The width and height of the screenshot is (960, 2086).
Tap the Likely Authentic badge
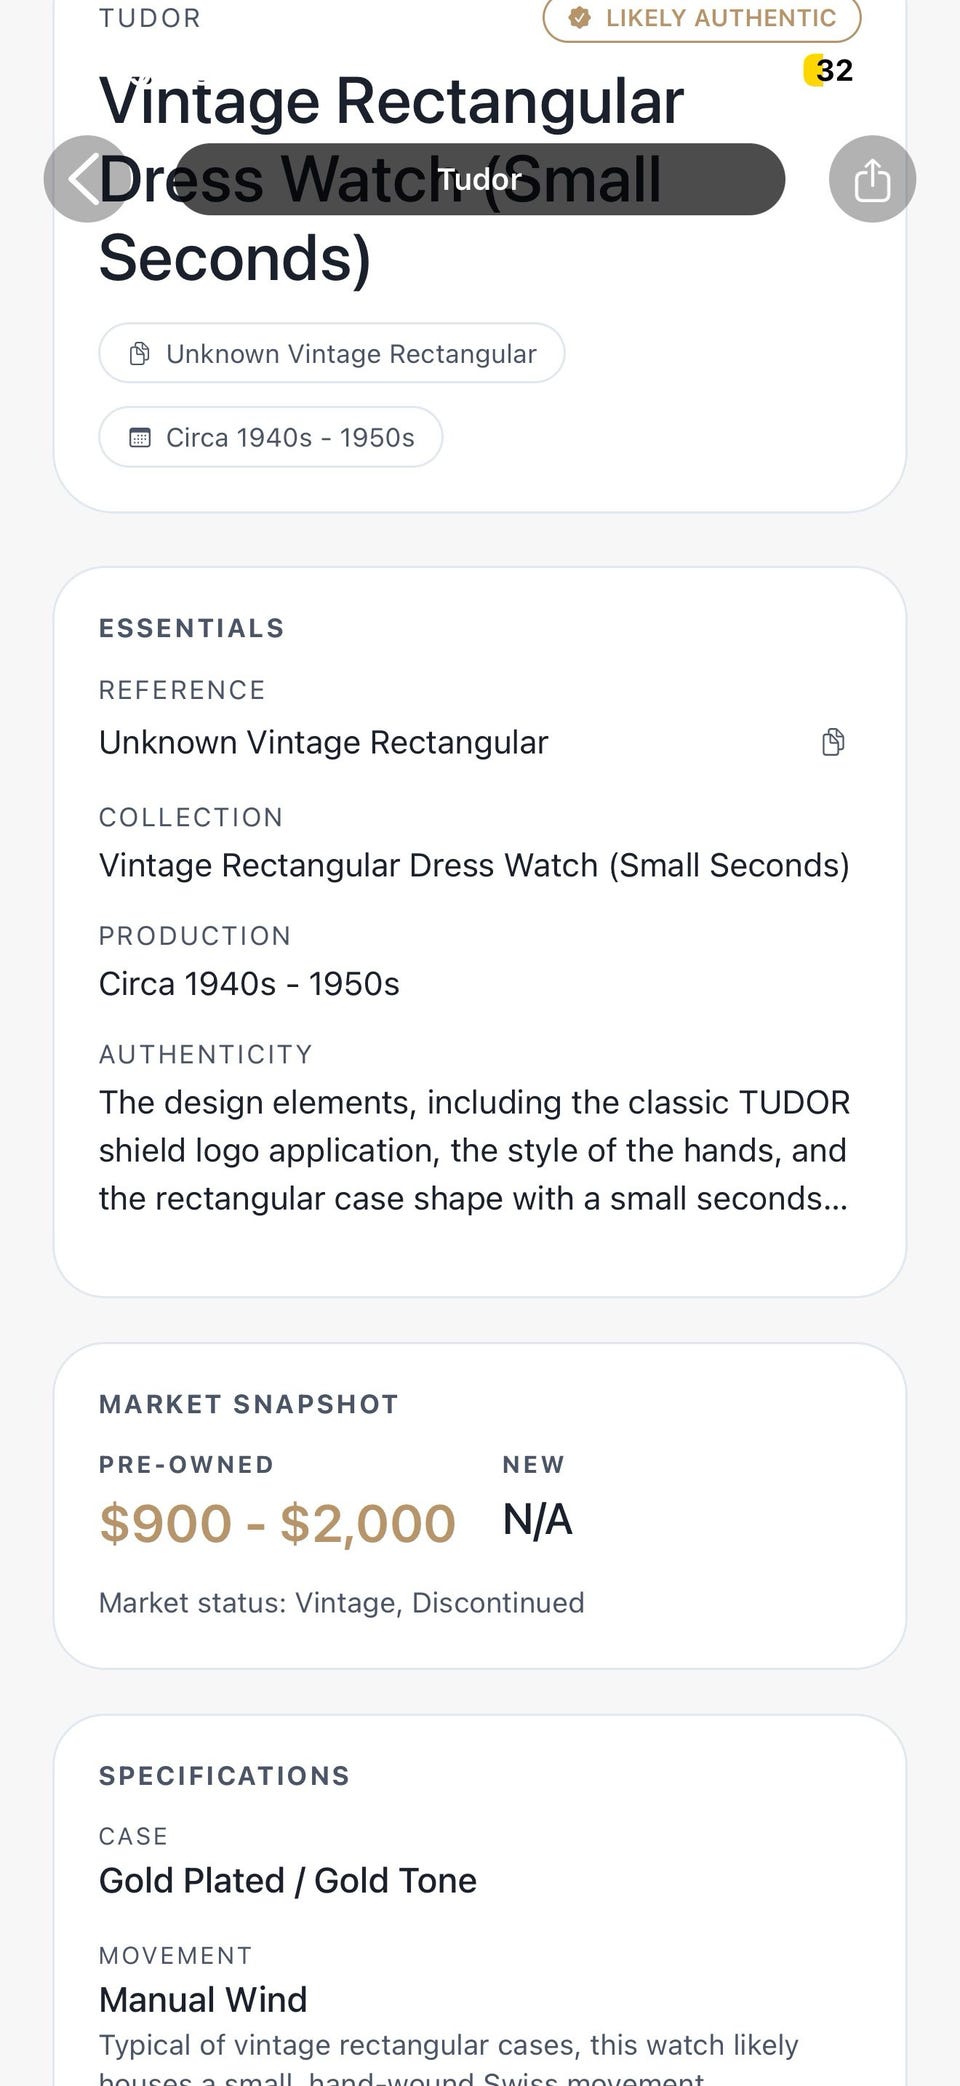pyautogui.click(x=702, y=18)
